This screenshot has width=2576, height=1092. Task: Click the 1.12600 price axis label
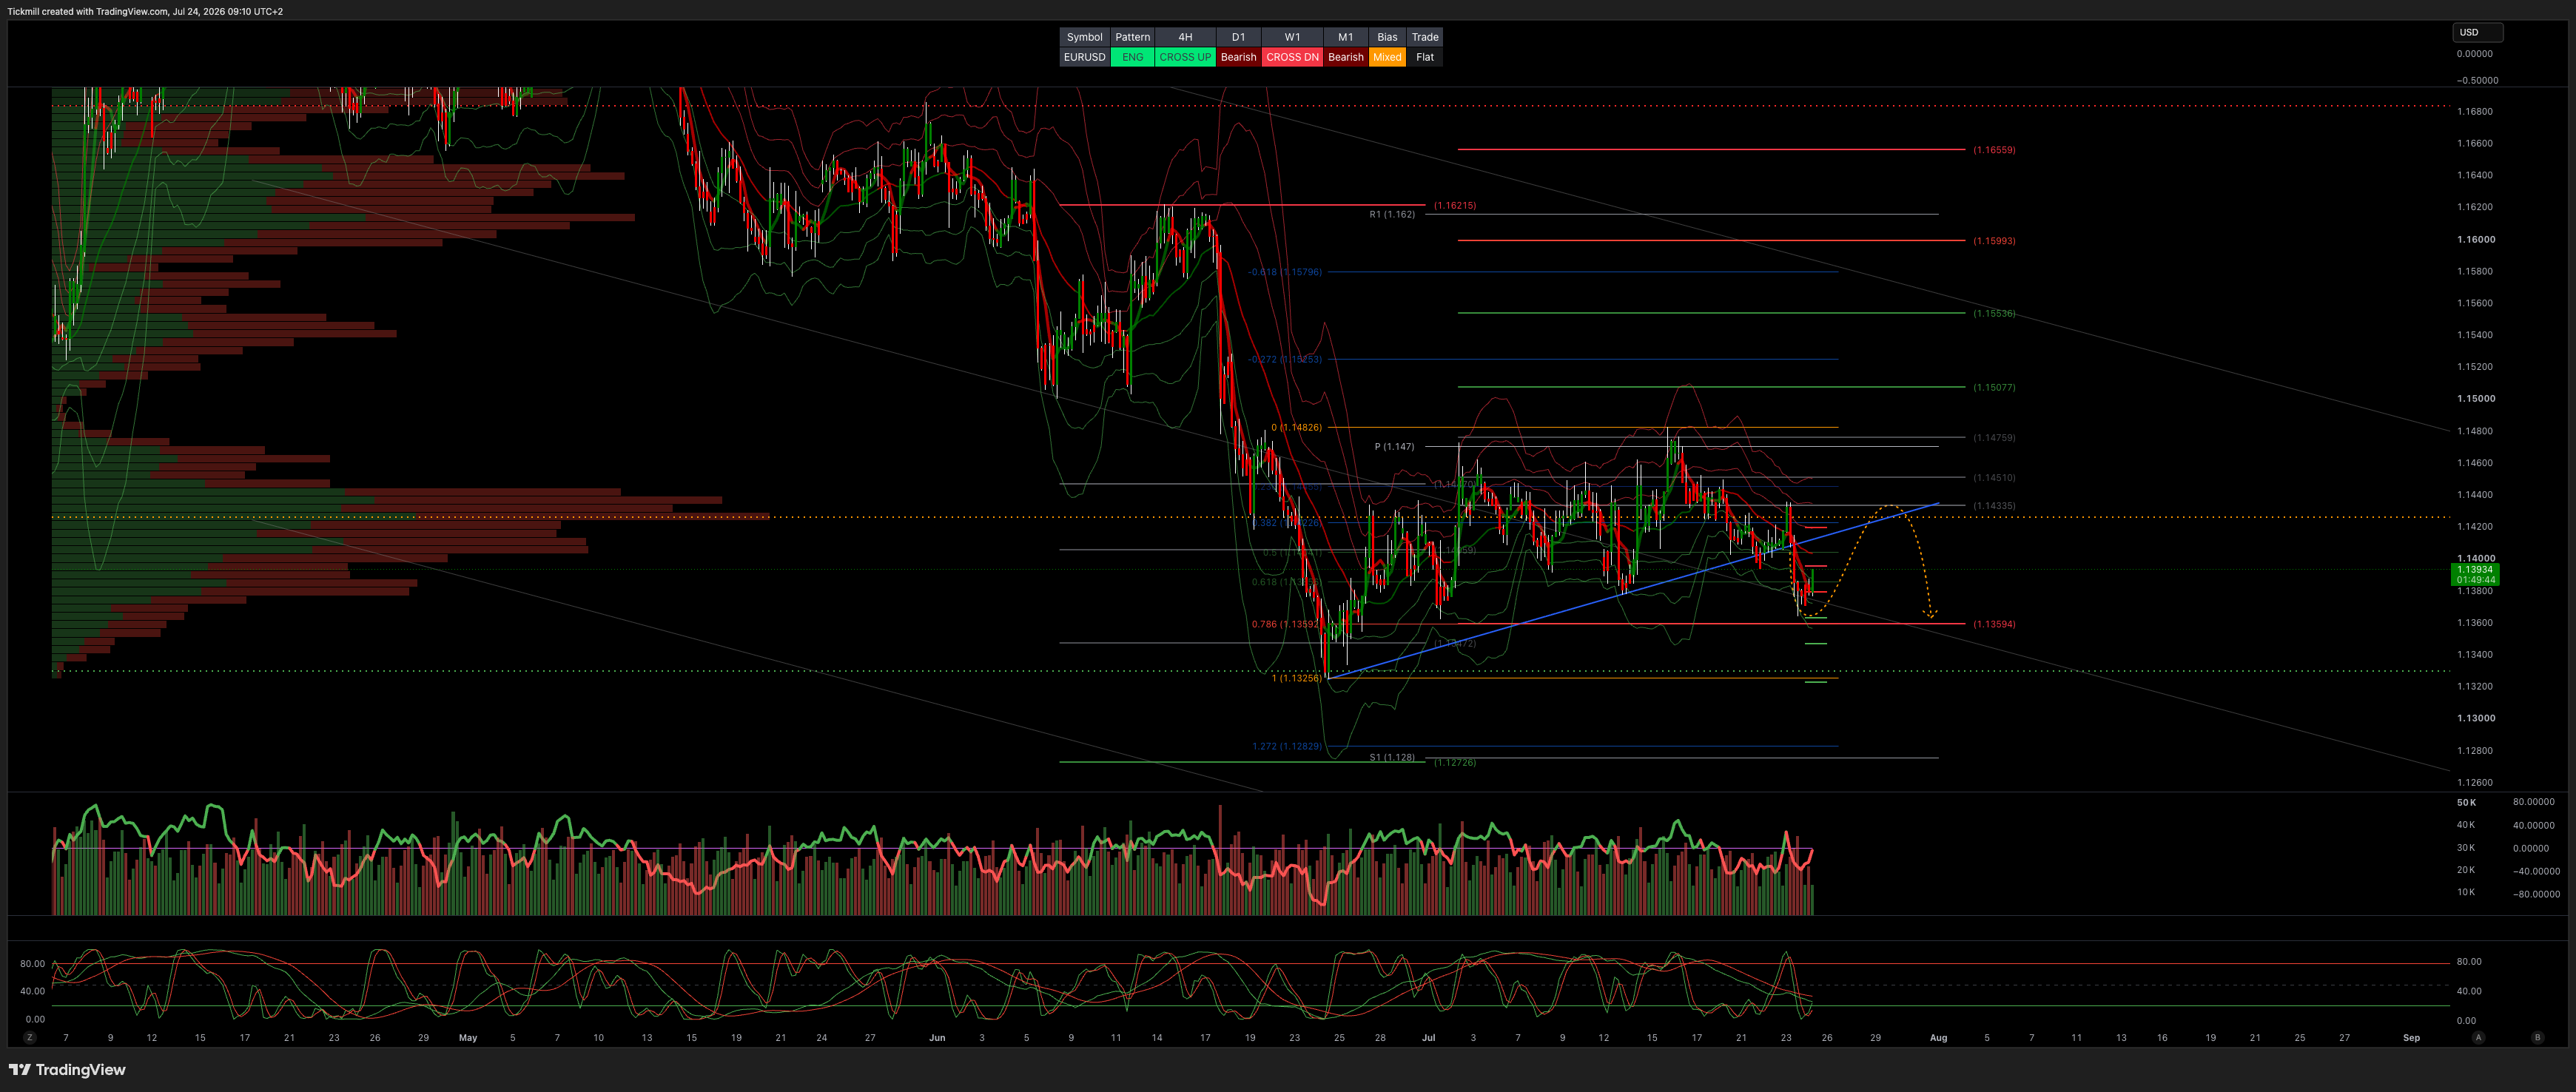(x=2475, y=782)
